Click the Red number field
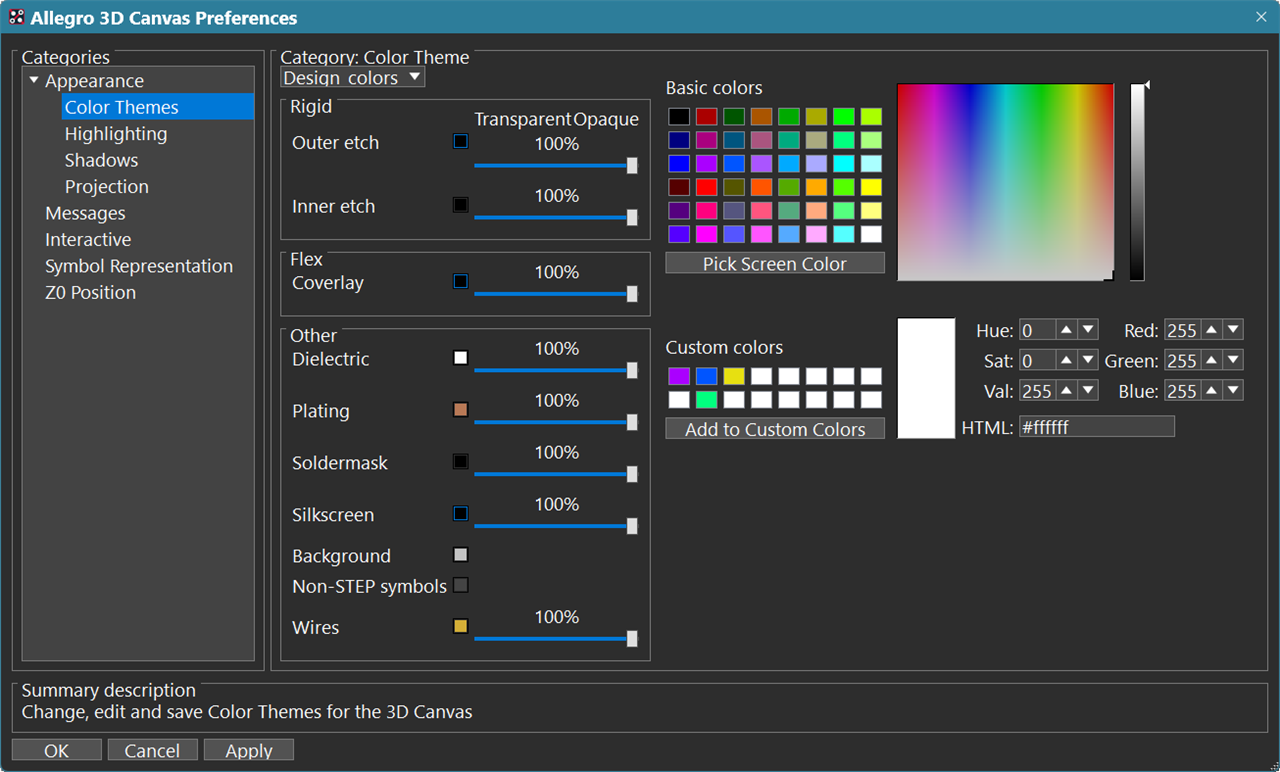This screenshot has height=772, width=1280. 1183,330
